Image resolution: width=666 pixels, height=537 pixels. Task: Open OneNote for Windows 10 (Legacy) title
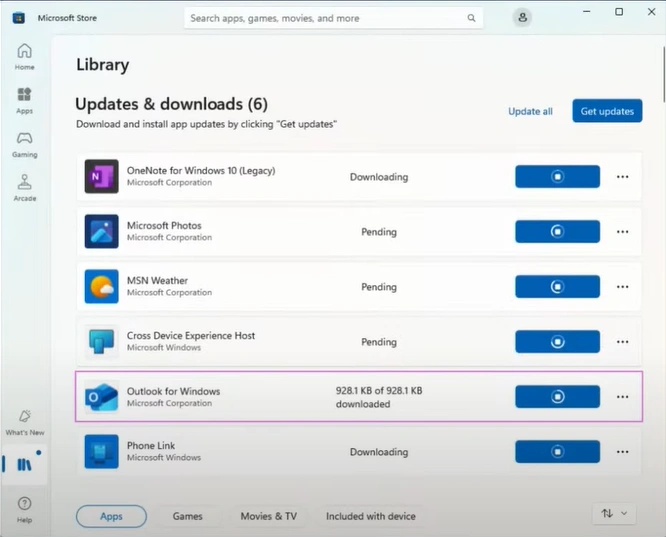[x=201, y=170]
